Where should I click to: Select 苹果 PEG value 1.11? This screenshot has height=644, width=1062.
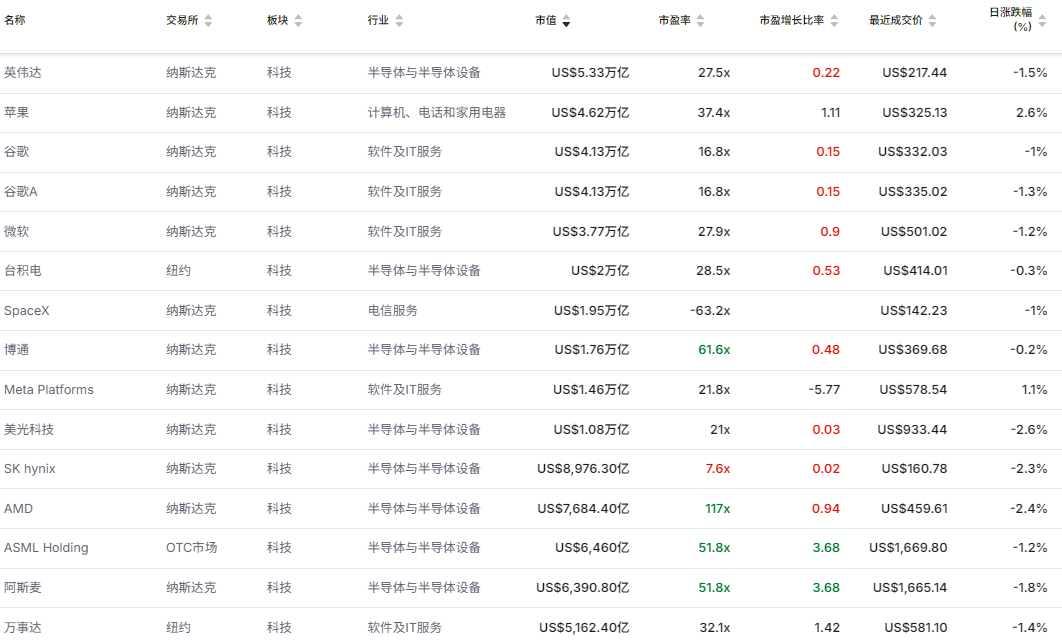click(x=831, y=112)
